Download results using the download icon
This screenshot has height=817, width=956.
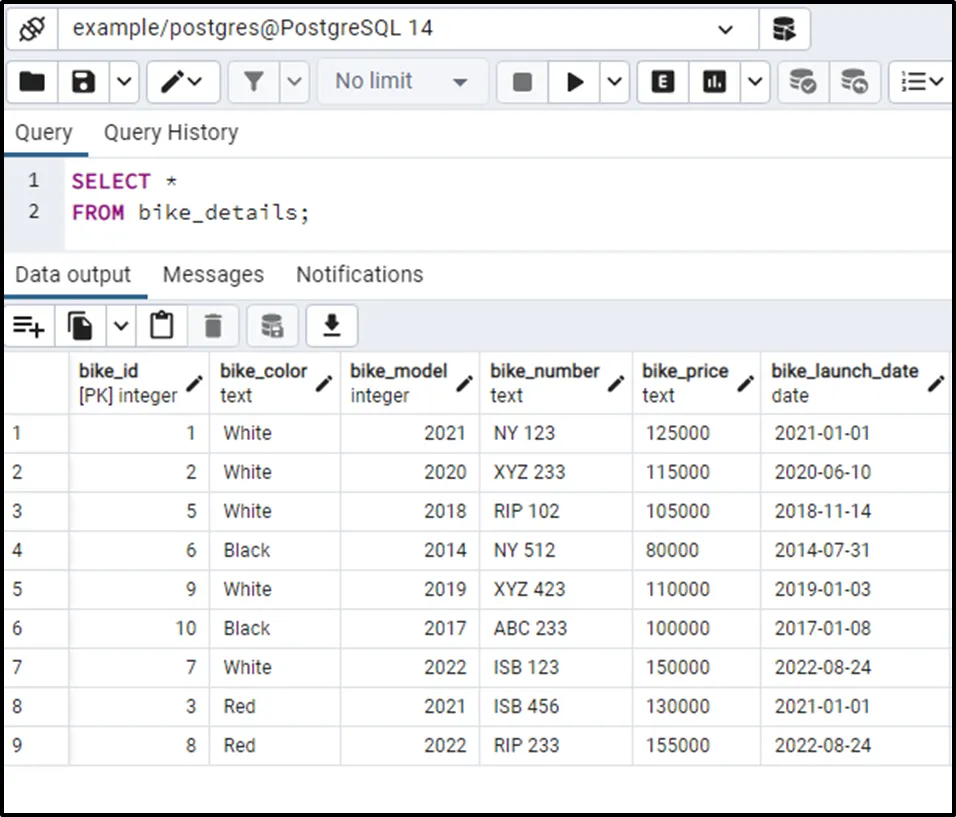(331, 326)
